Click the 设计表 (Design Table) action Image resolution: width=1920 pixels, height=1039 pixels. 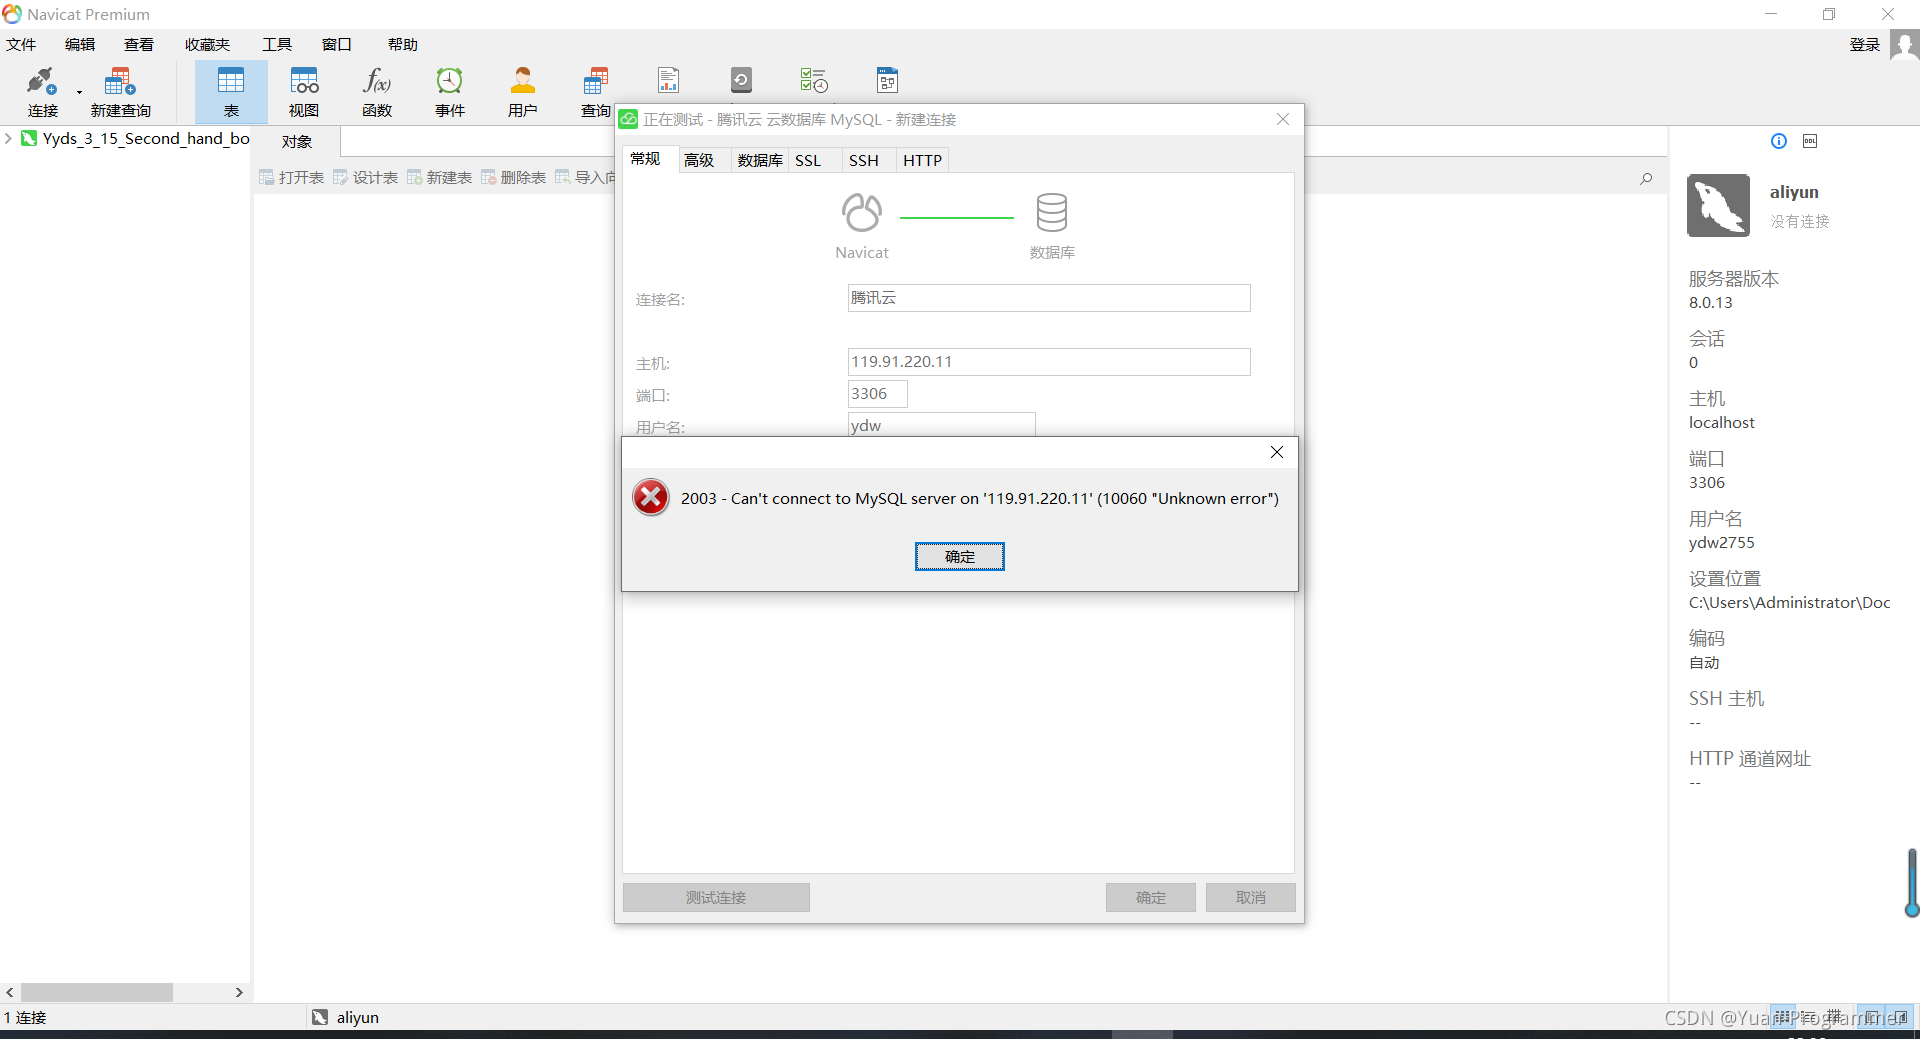point(365,178)
